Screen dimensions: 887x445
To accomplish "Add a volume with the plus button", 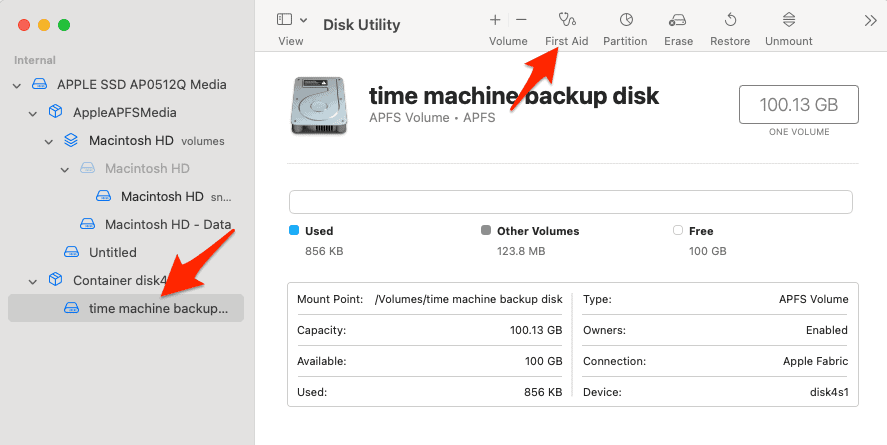I will pyautogui.click(x=495, y=20).
